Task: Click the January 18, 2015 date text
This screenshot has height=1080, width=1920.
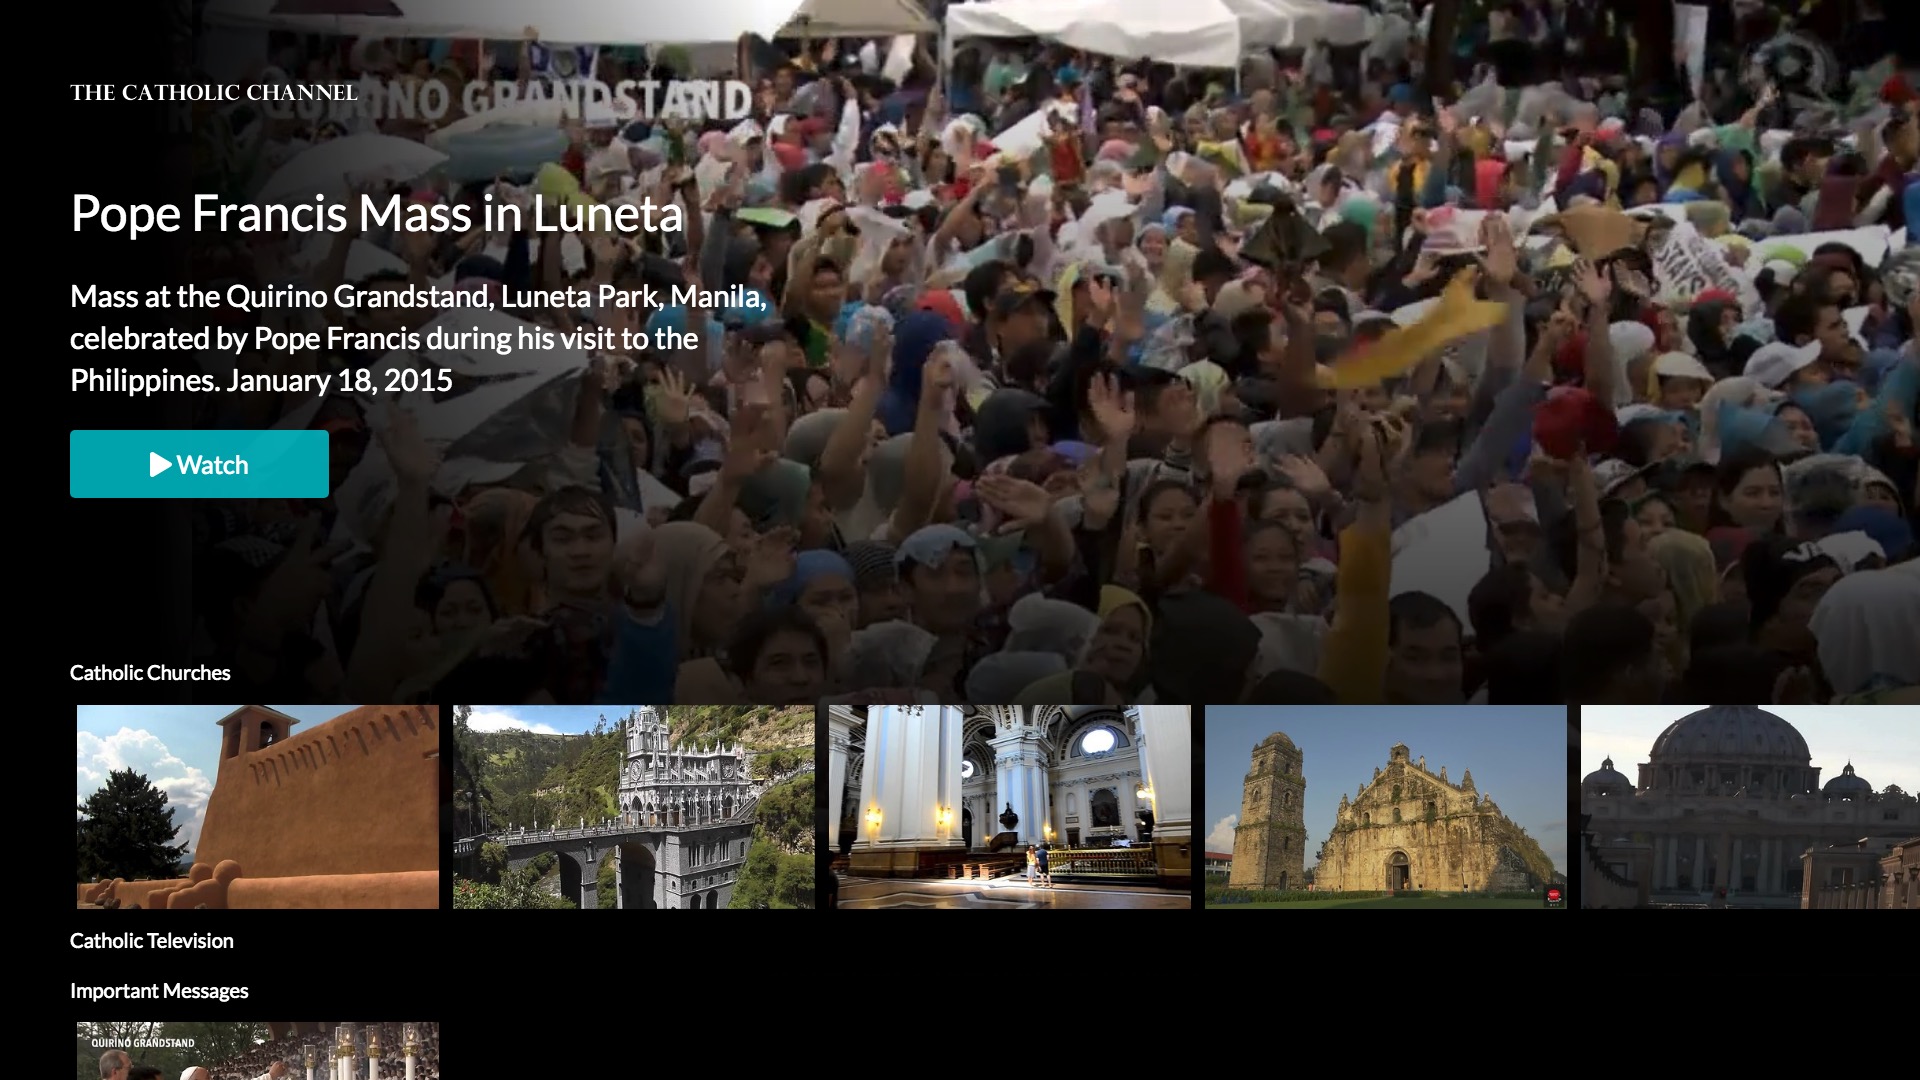Action: click(x=339, y=381)
